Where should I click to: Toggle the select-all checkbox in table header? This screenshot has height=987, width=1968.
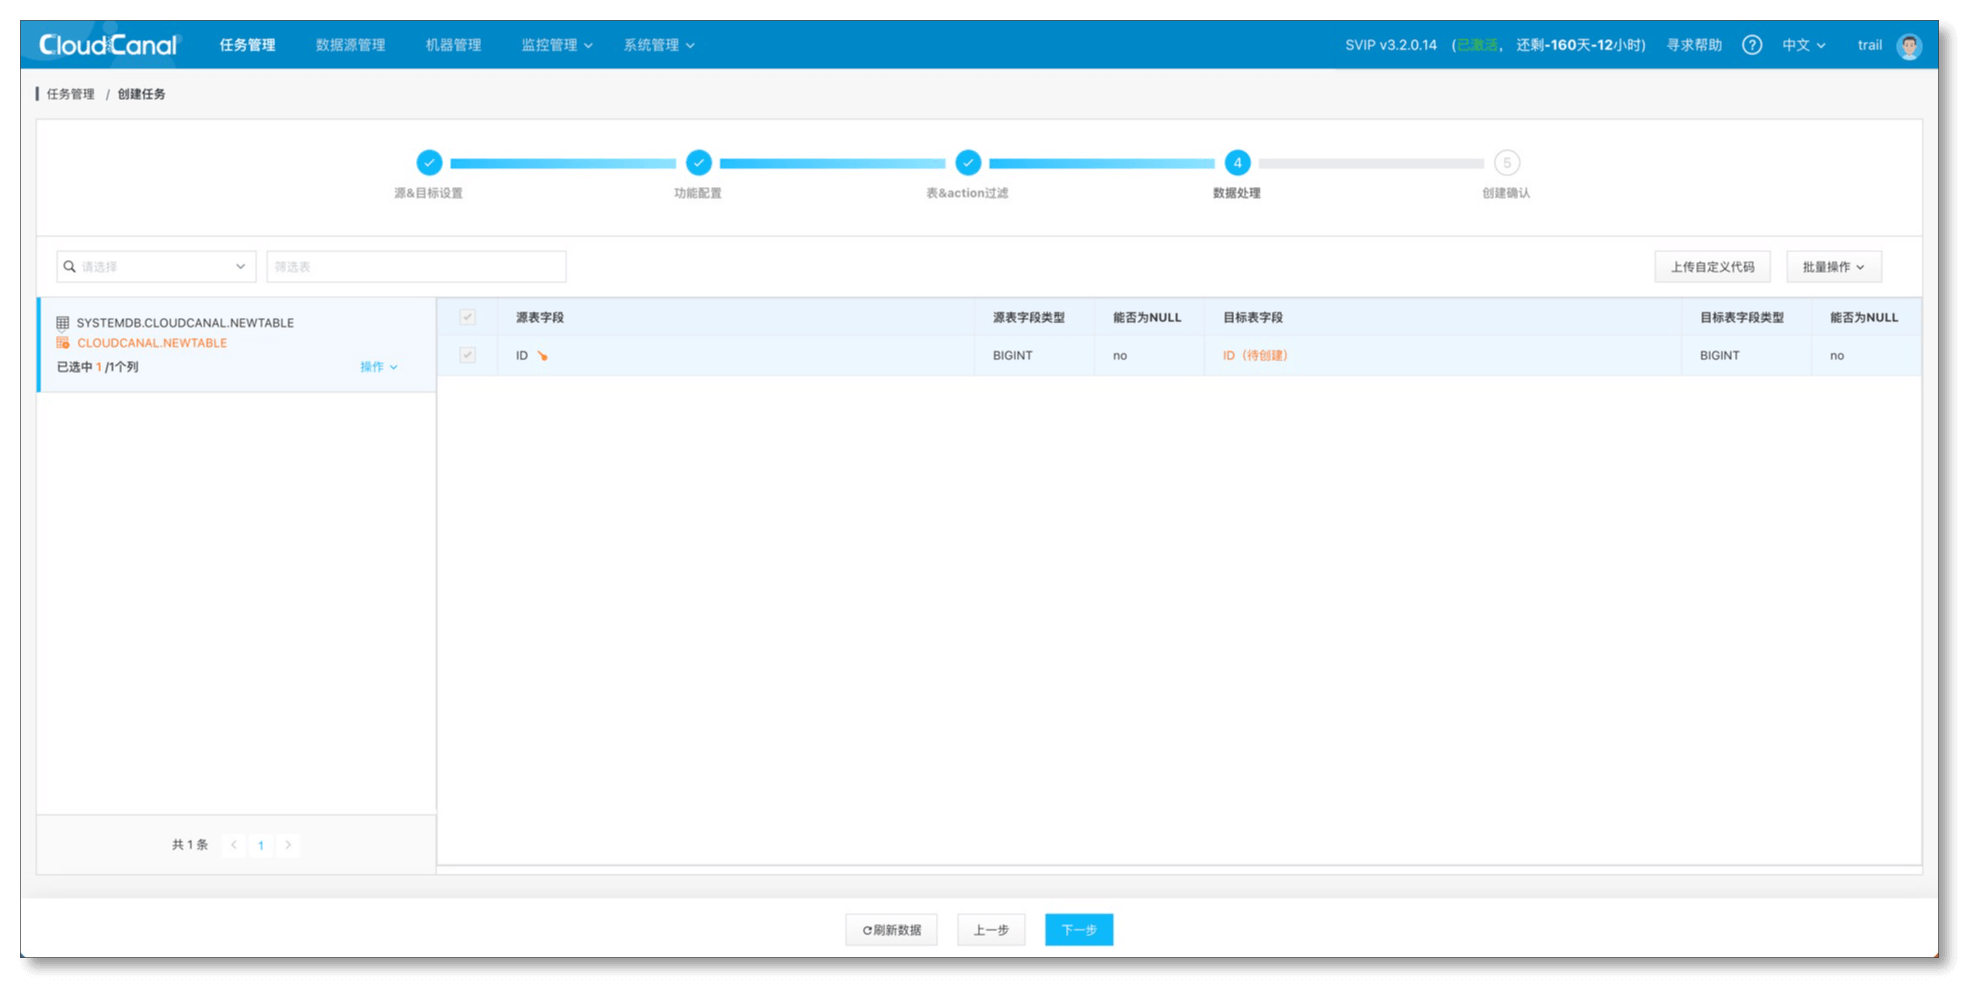tap(467, 317)
